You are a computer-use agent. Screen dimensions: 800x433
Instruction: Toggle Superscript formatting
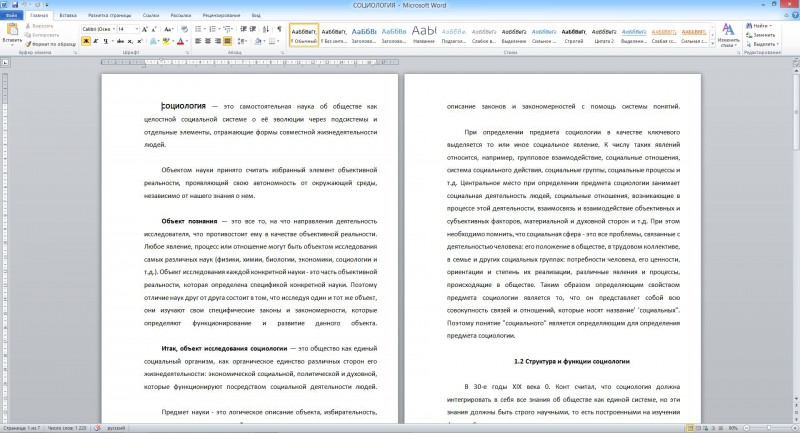coord(139,41)
